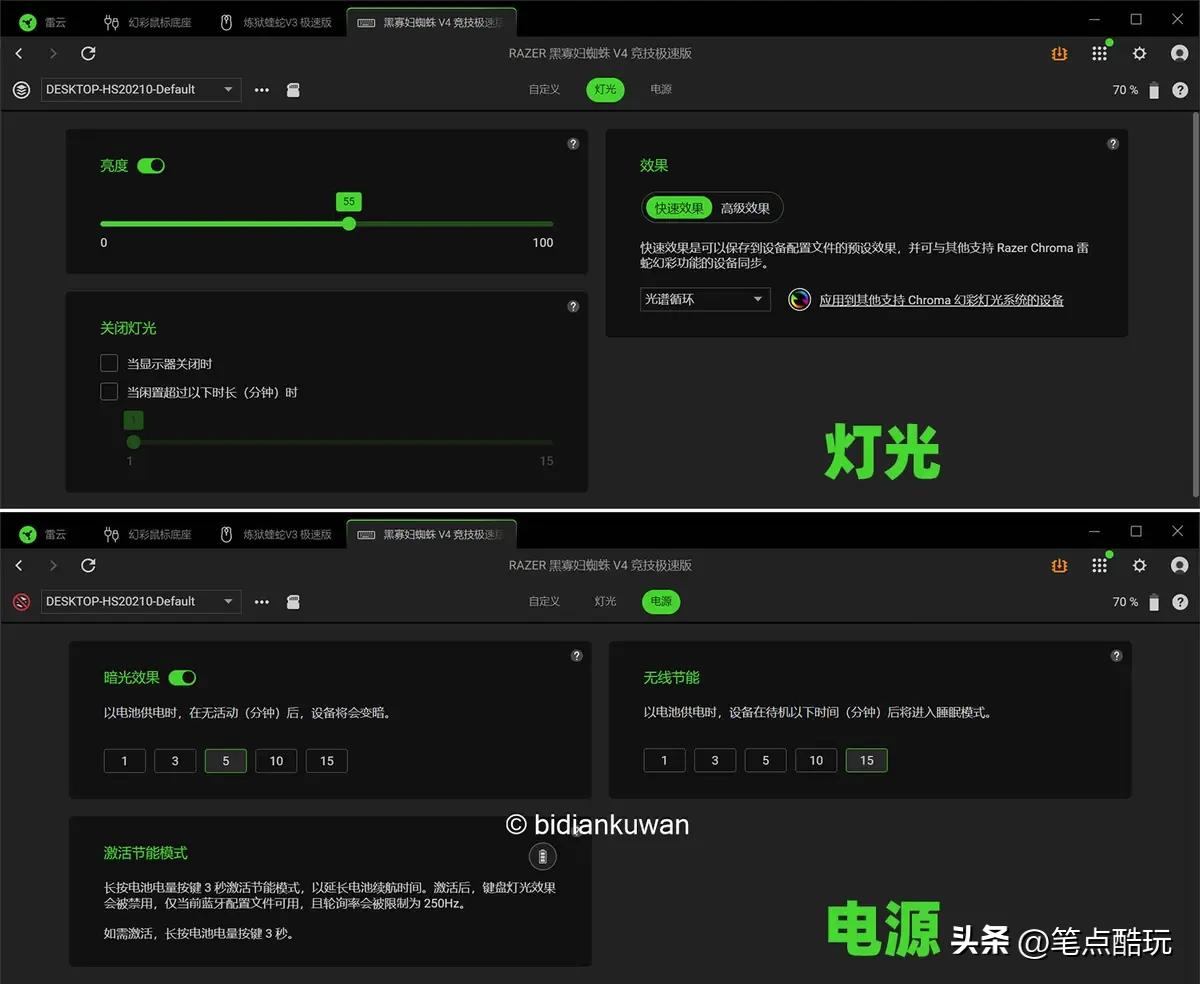Select the 高级效果 button
1200x984 pixels.
click(745, 208)
